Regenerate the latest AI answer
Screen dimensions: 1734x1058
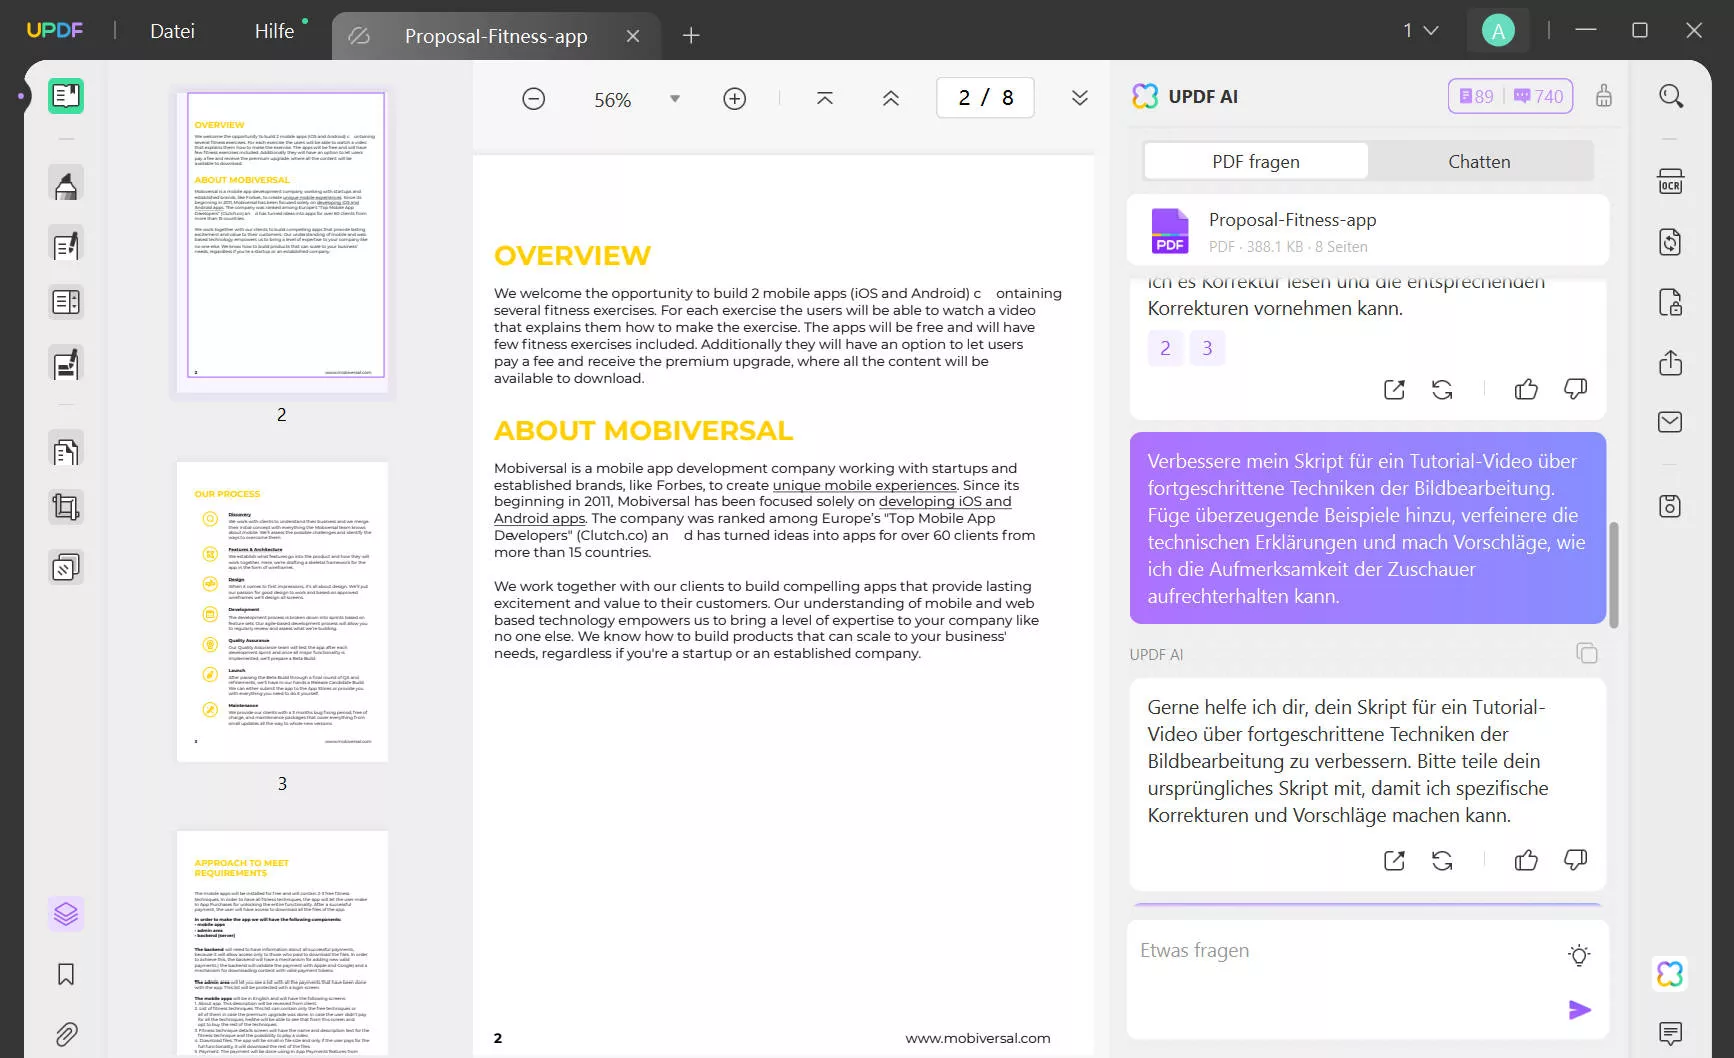point(1442,860)
